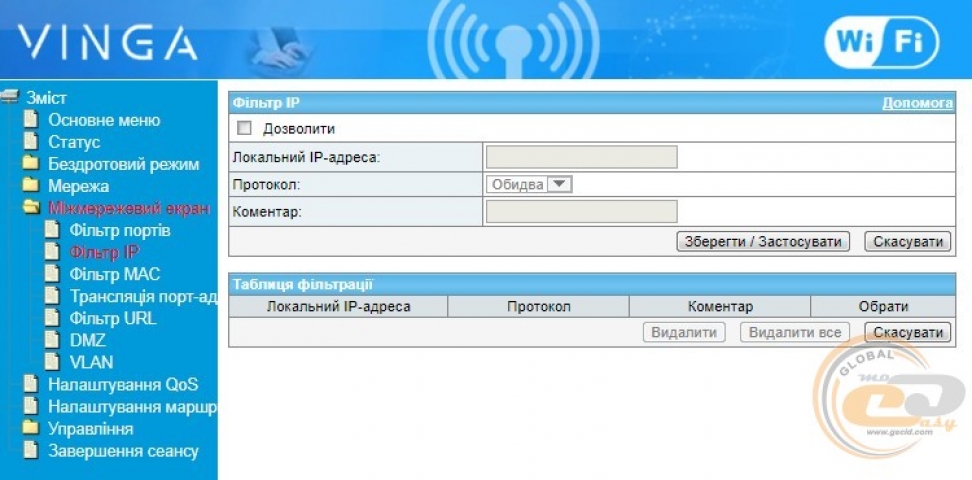
Task: Click the VINGA logo
Action: click(x=107, y=43)
